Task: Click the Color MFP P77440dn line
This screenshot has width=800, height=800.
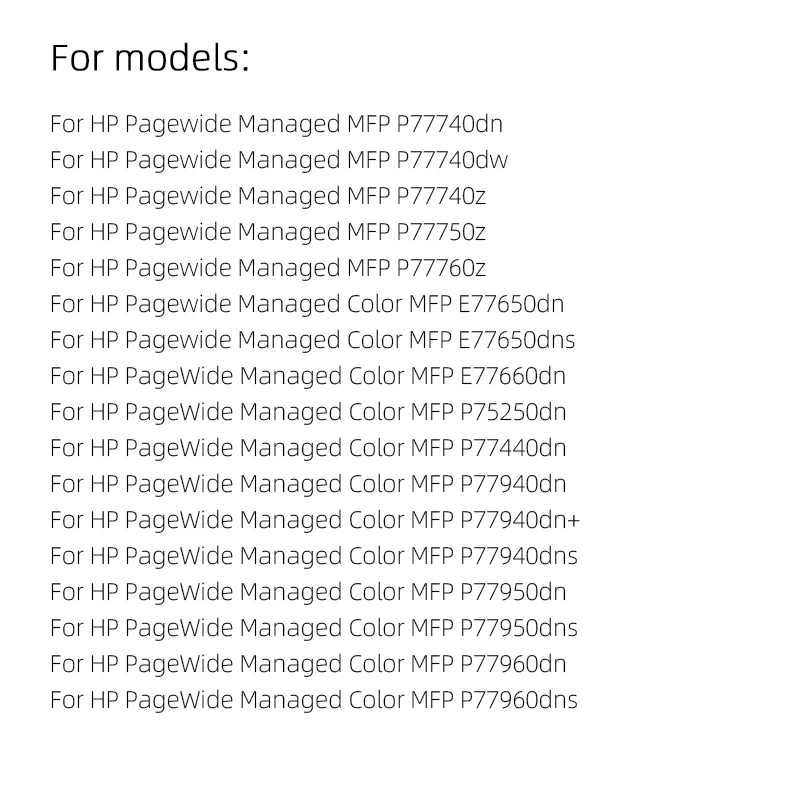Action: tap(307, 449)
